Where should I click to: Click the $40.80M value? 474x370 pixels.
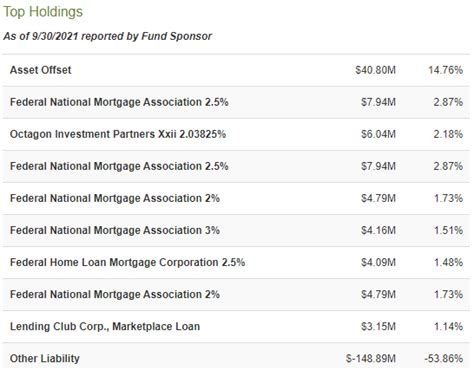375,70
